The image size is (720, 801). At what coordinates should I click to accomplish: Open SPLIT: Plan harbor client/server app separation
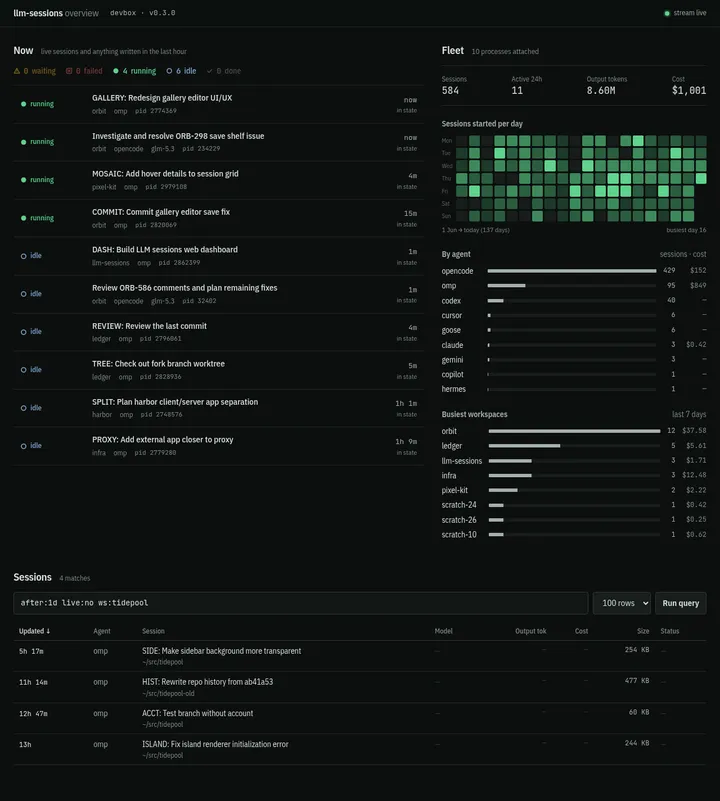coord(218,408)
